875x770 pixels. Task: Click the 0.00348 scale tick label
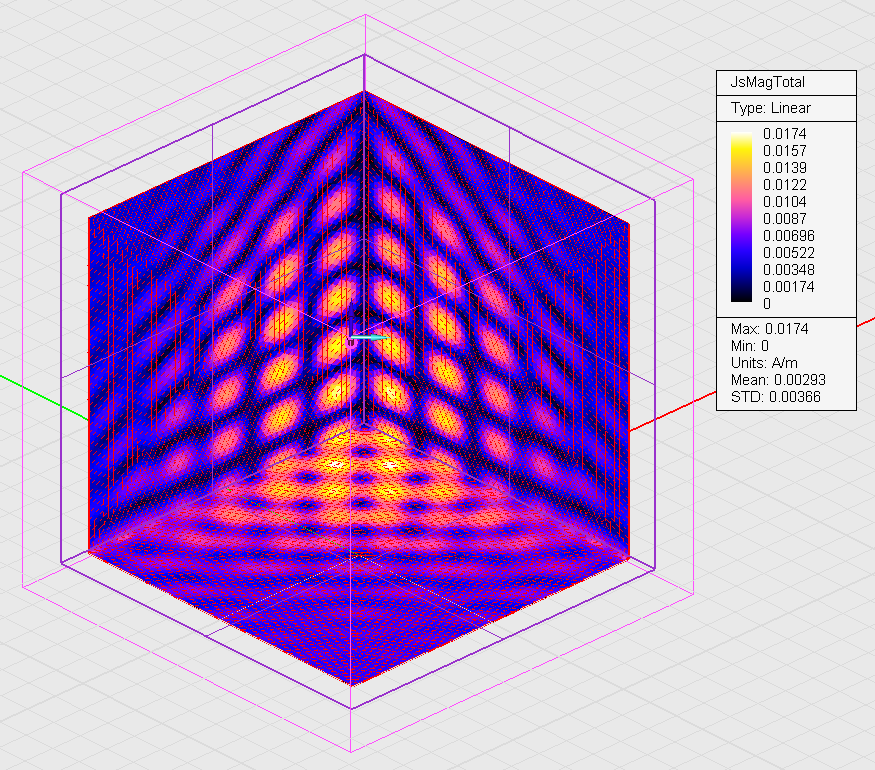coord(788,270)
